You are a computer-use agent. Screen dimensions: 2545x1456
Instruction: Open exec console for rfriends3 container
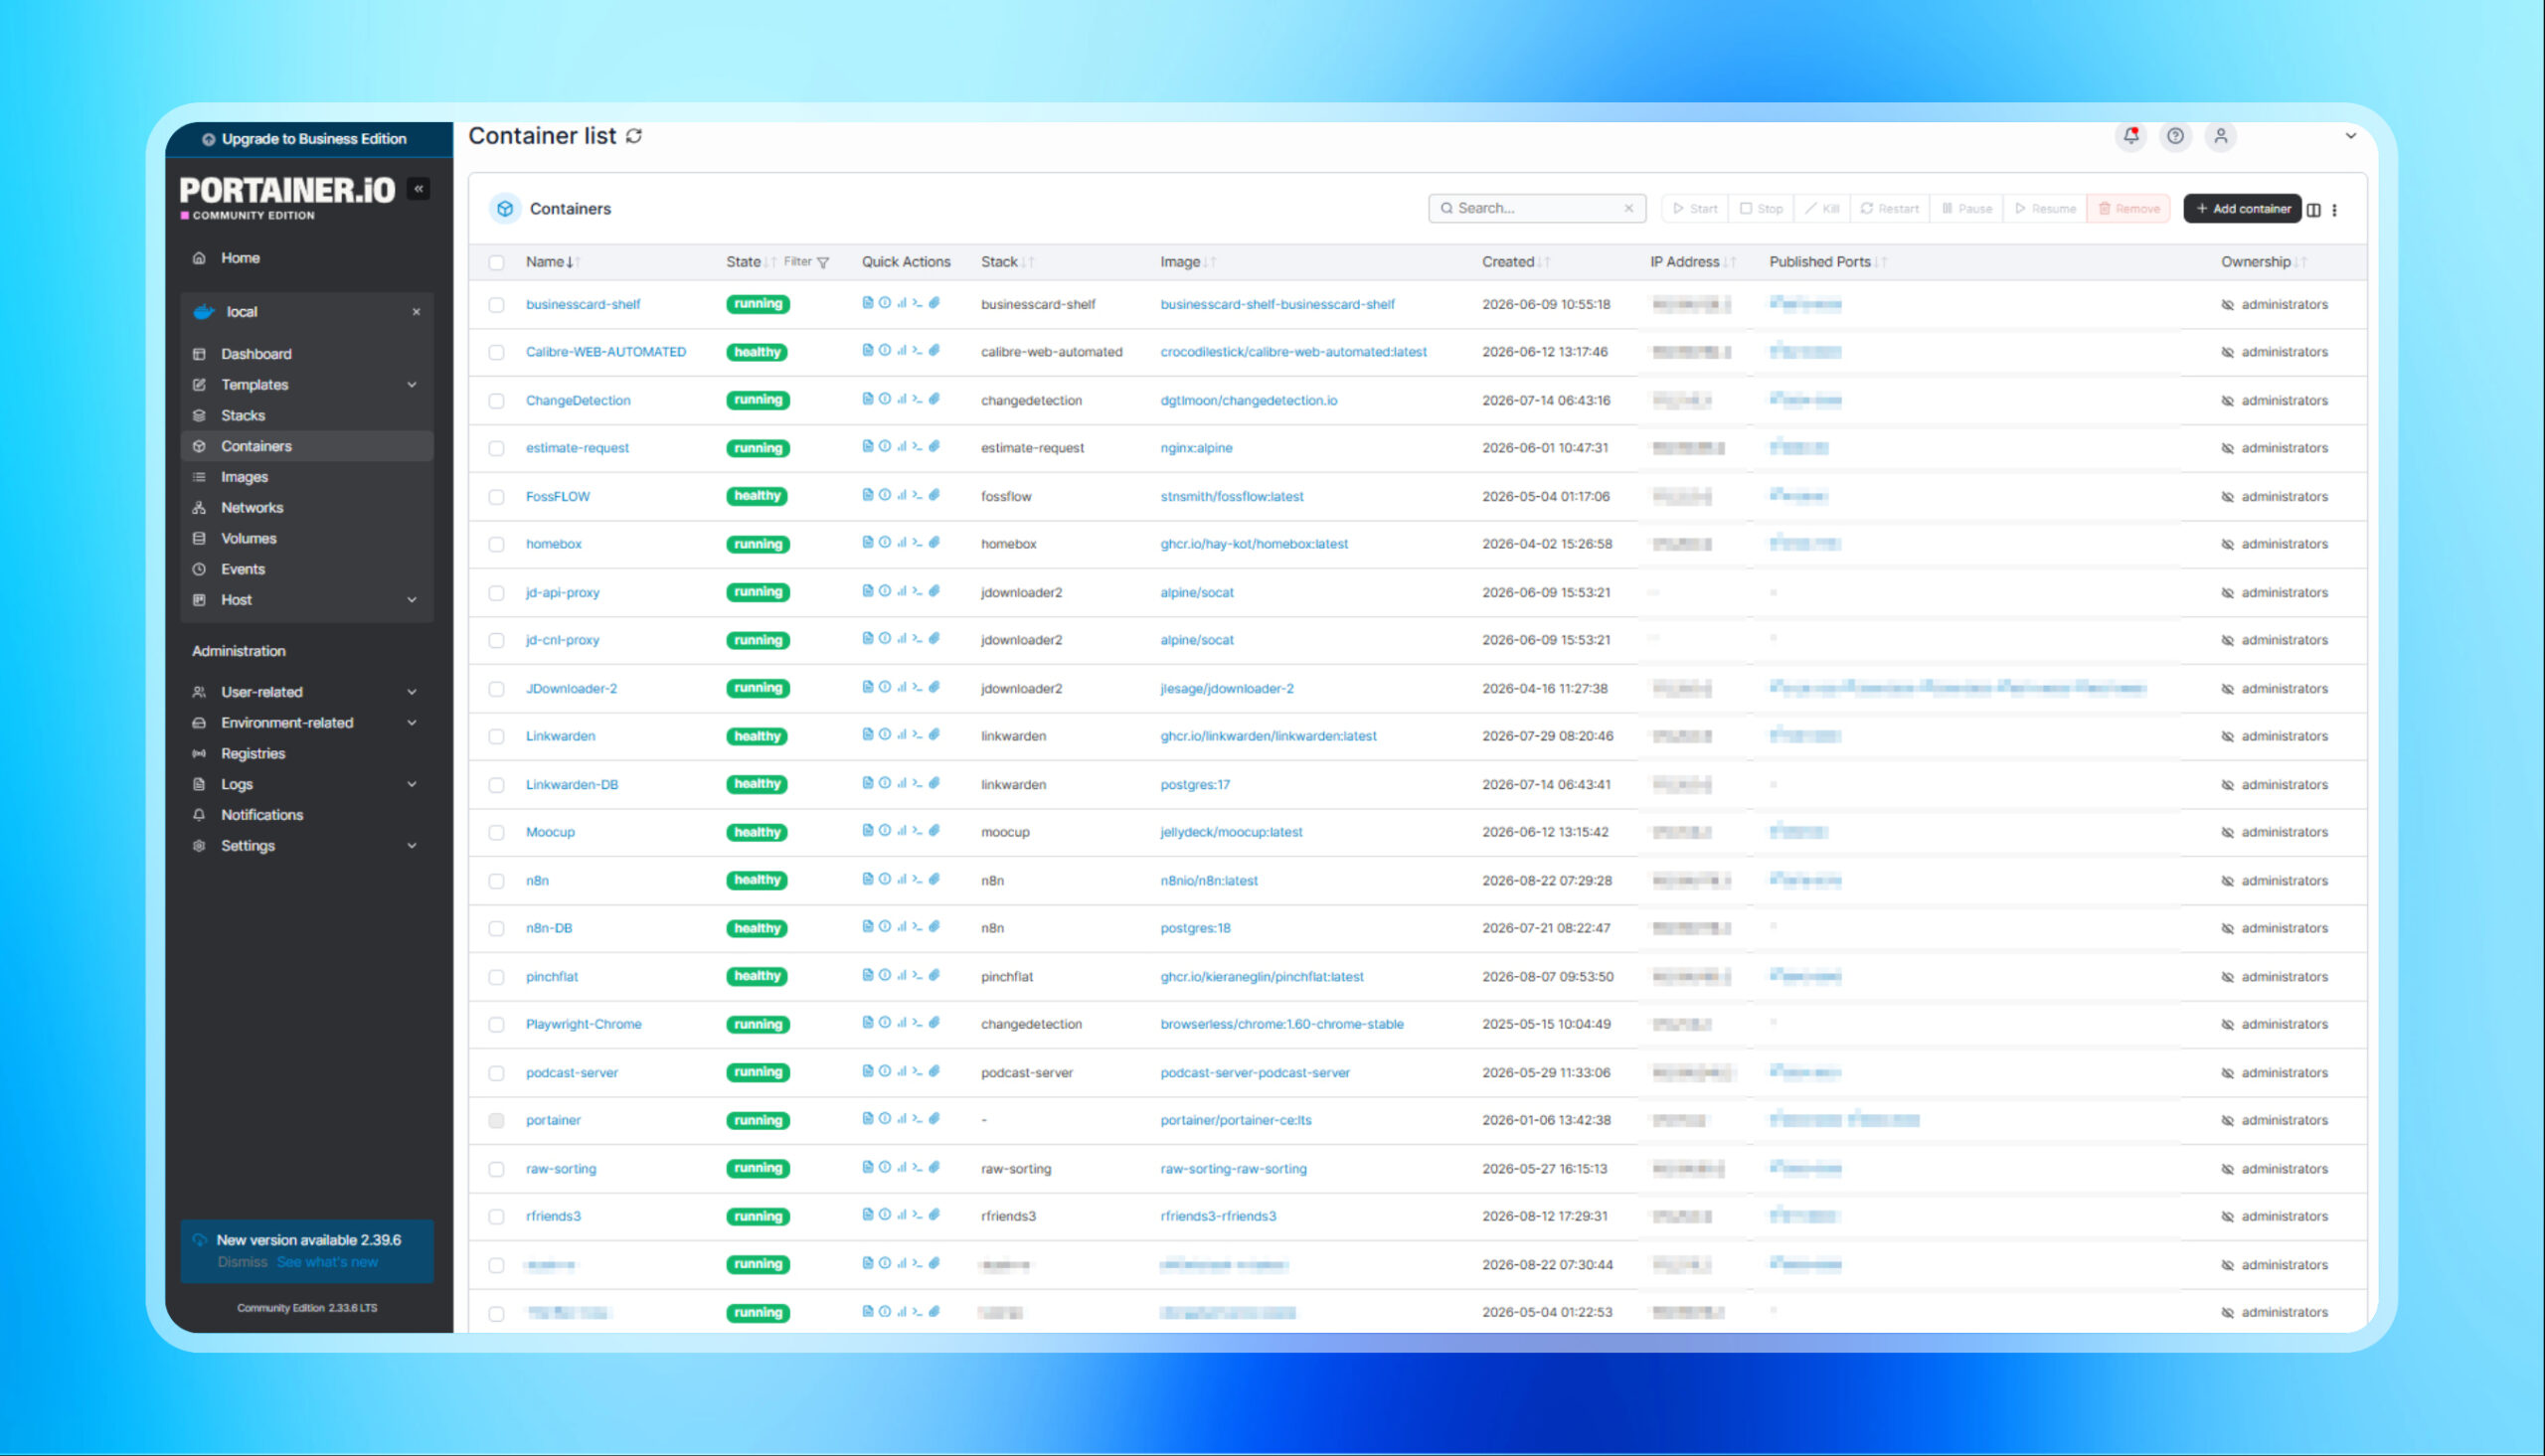(x=917, y=1215)
